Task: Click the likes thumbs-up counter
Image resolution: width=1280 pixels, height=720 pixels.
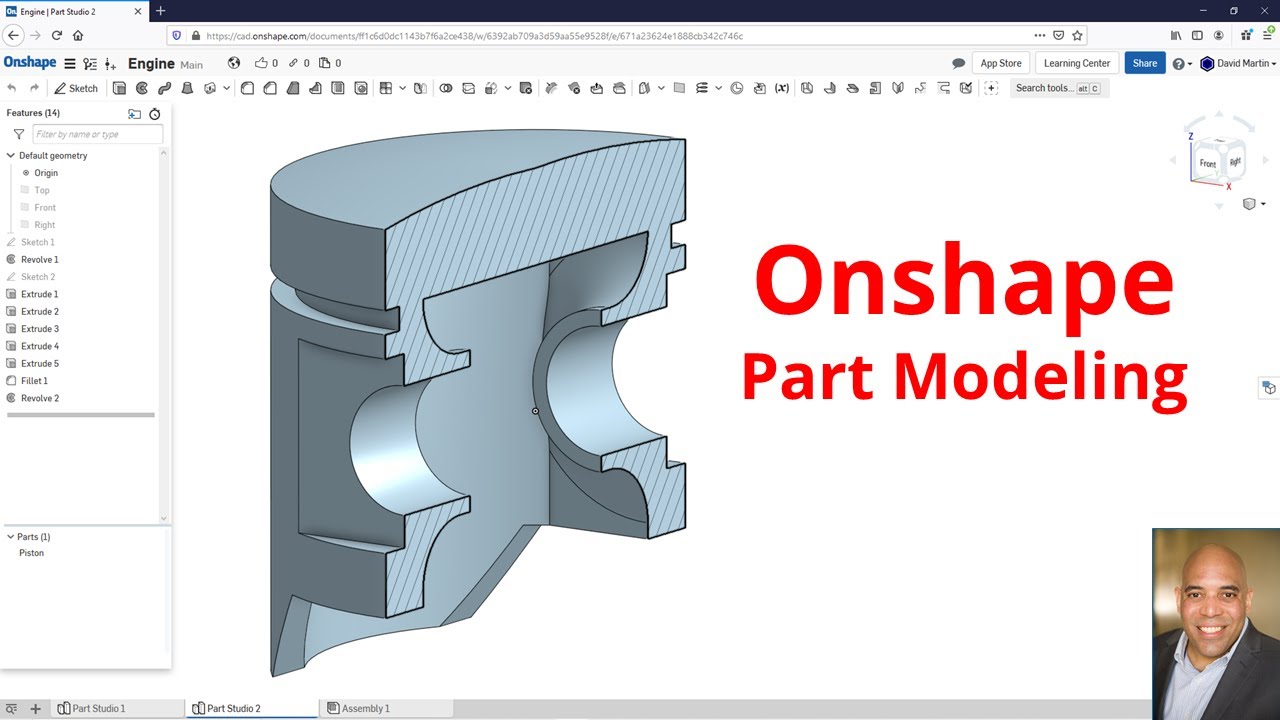Action: (268, 63)
